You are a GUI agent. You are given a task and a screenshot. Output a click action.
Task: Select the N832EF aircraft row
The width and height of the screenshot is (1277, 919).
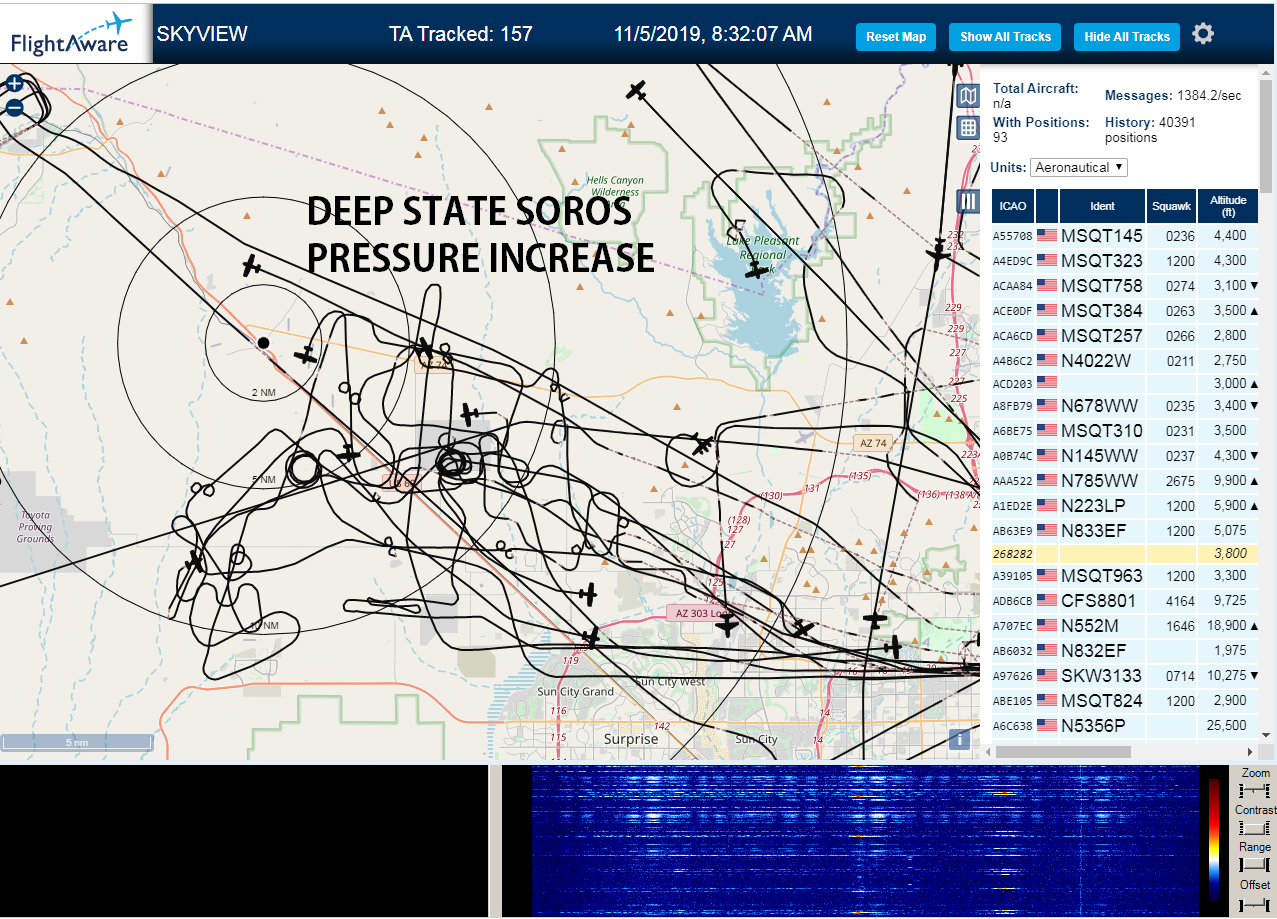click(1124, 651)
